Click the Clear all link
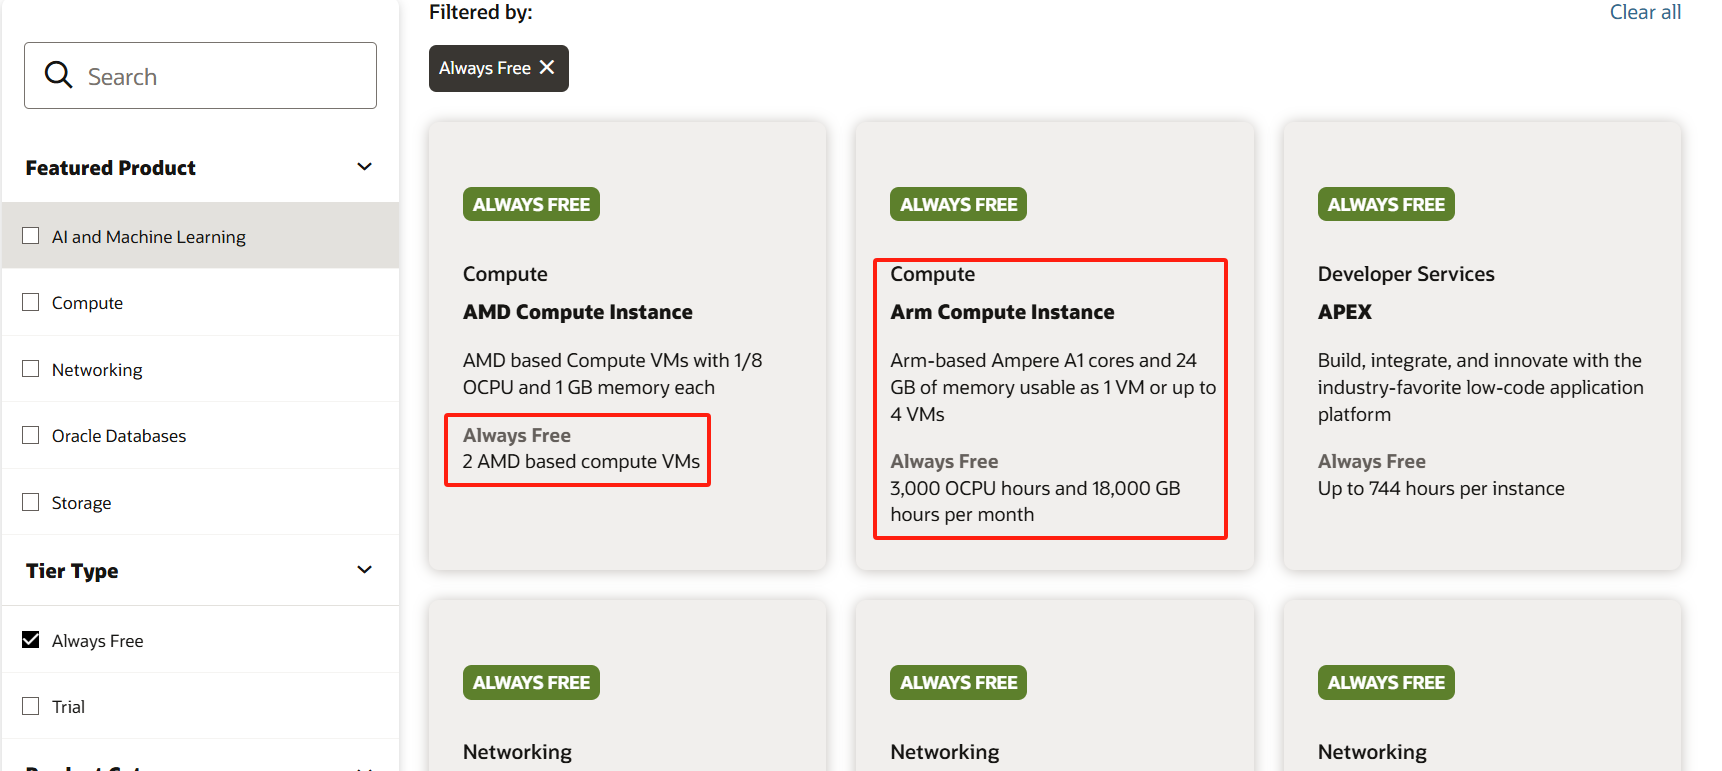Image resolution: width=1722 pixels, height=771 pixels. point(1644,12)
